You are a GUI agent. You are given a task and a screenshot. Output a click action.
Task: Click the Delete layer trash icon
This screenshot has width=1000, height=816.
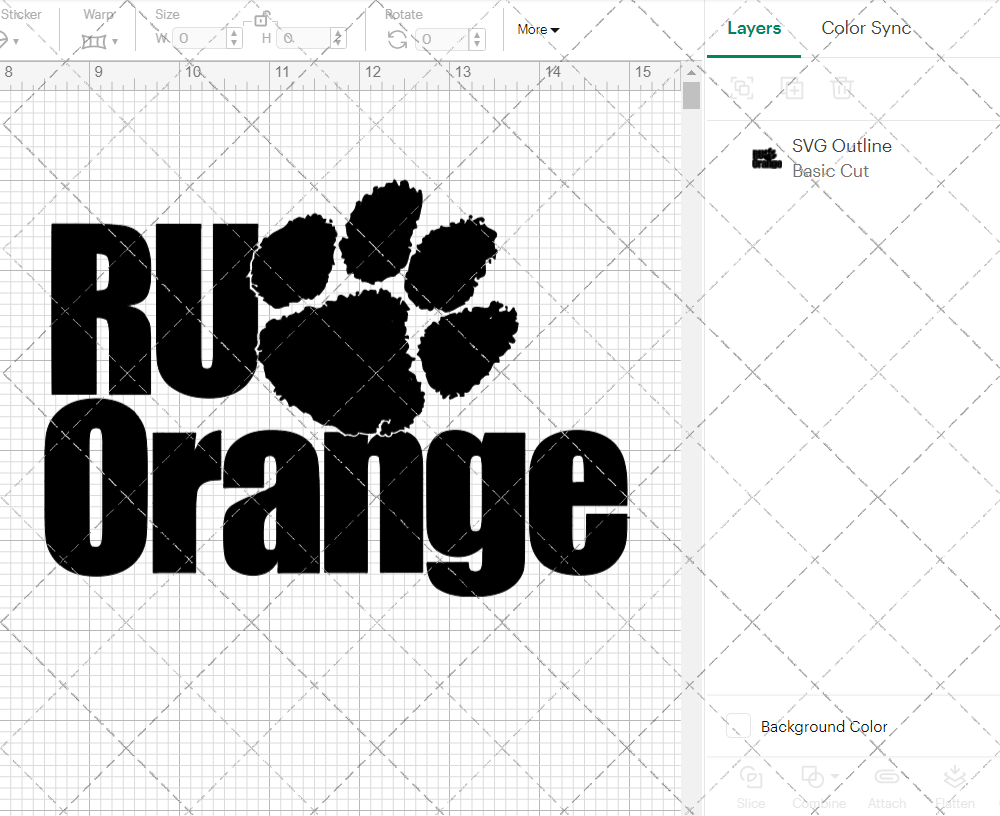843,88
